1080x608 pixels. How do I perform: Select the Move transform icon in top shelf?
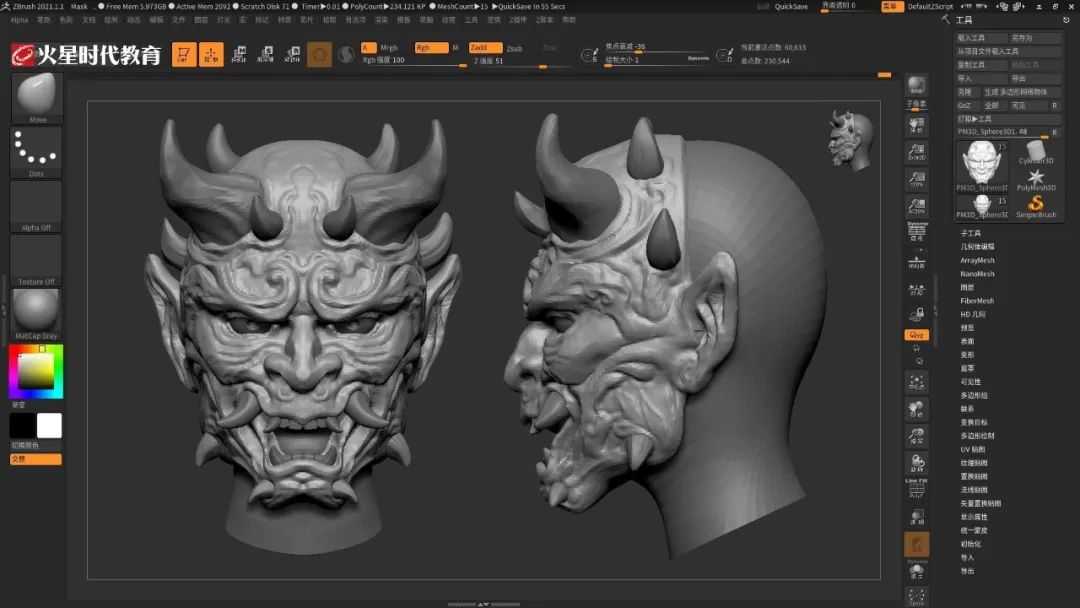pyautogui.click(x=239, y=54)
